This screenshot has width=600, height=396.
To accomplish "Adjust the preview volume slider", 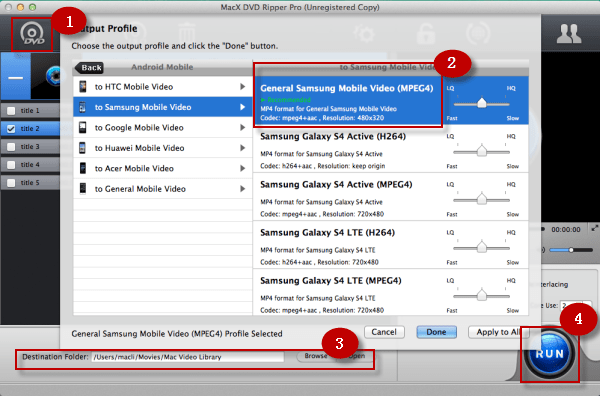I will pos(571,250).
